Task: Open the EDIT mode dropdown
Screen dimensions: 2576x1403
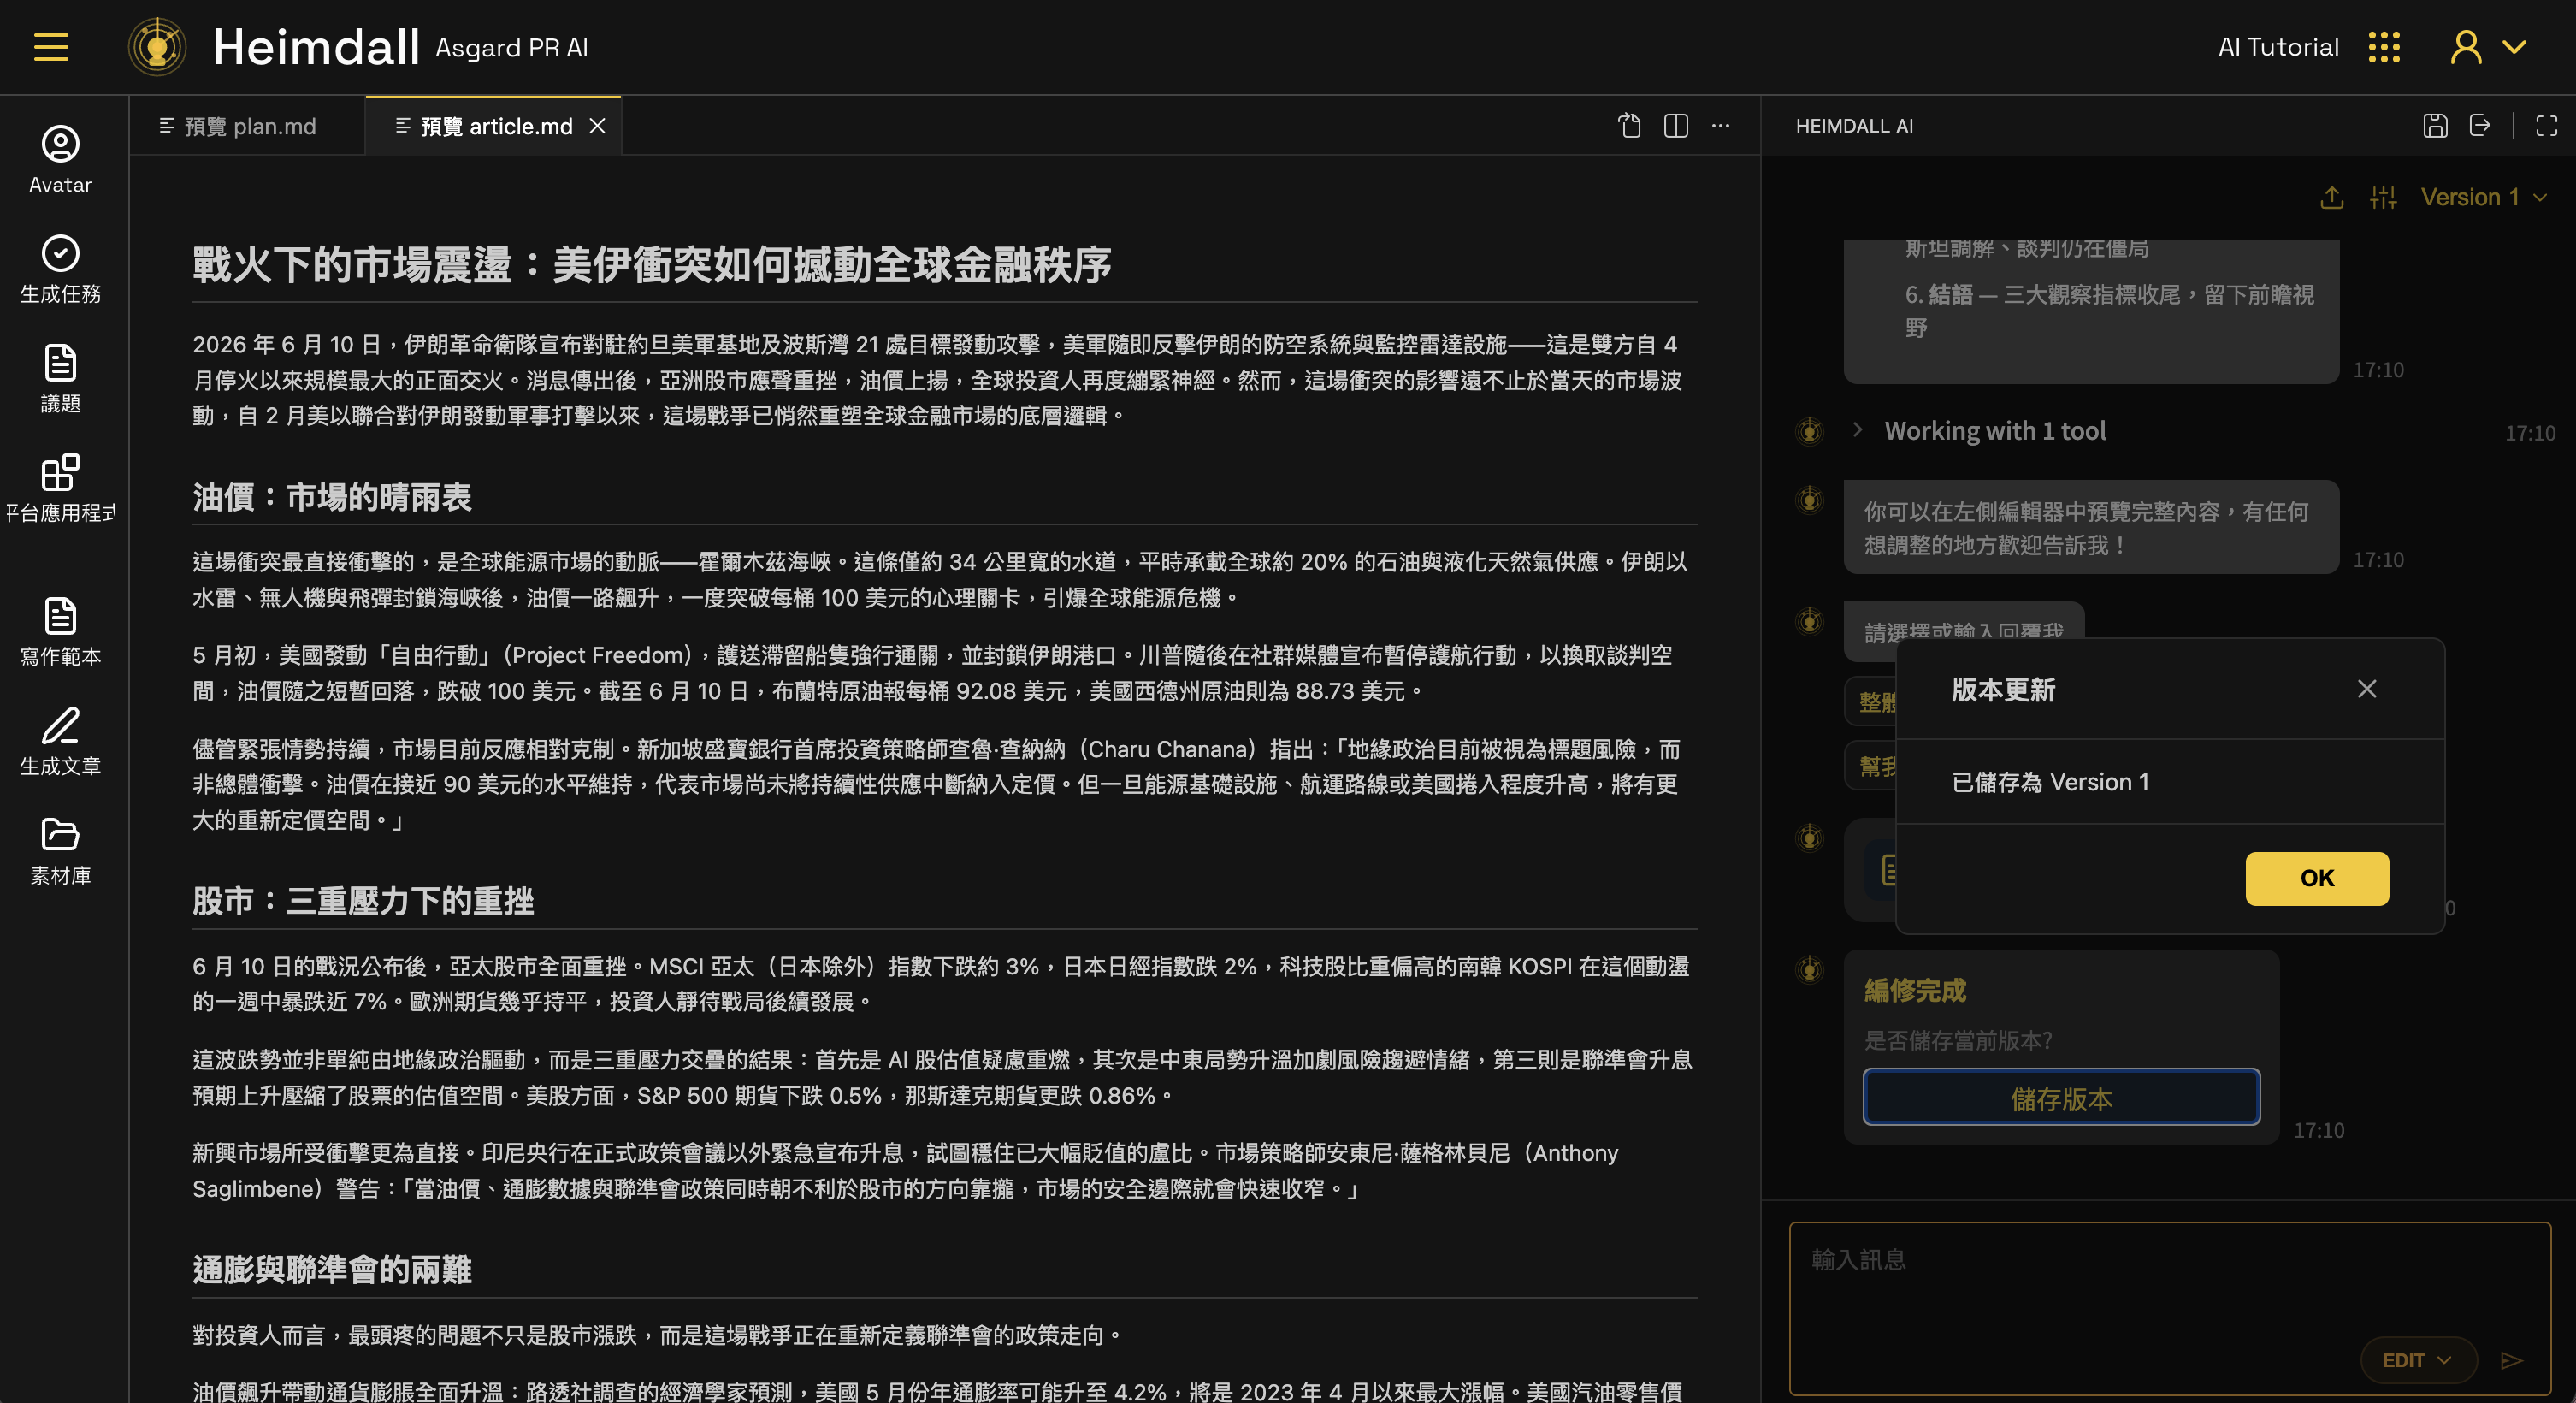Action: click(2417, 1360)
